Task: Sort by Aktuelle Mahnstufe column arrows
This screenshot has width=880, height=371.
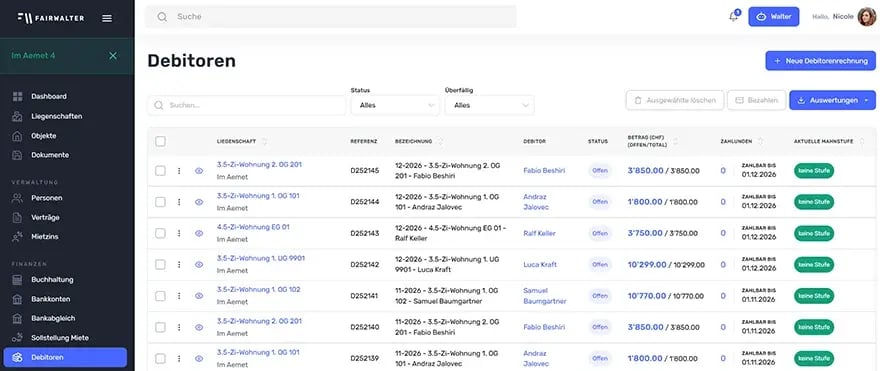Action: pyautogui.click(x=861, y=141)
